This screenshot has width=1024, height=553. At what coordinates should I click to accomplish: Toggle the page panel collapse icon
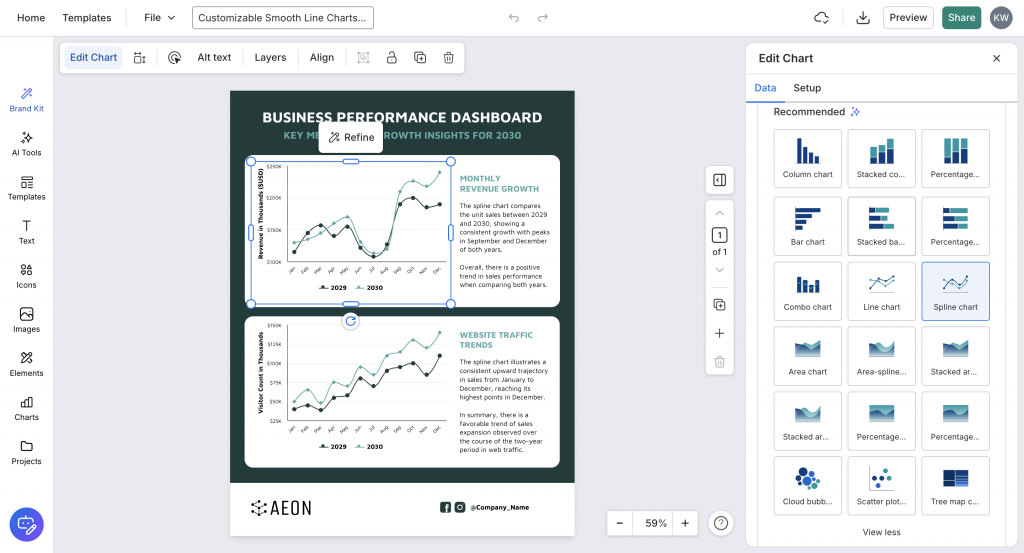point(720,180)
